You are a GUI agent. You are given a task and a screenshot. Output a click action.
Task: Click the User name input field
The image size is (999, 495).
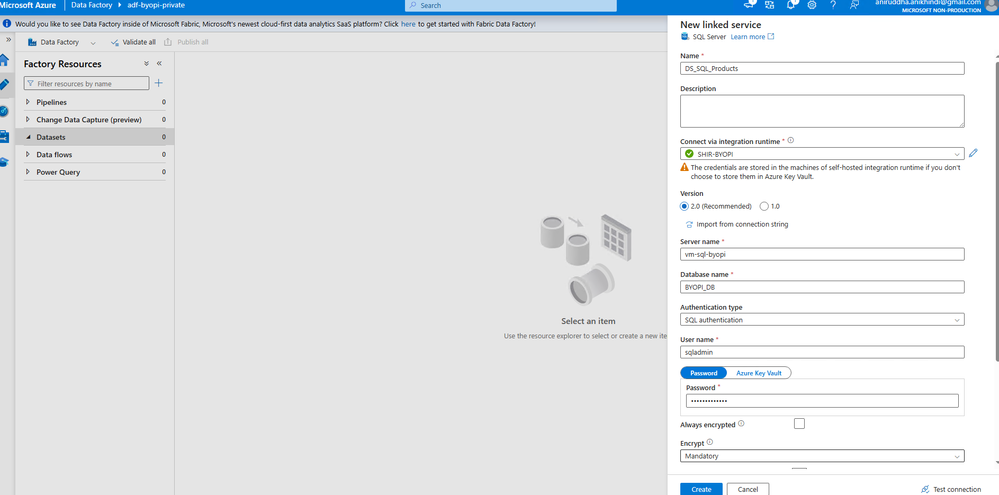[x=822, y=352]
